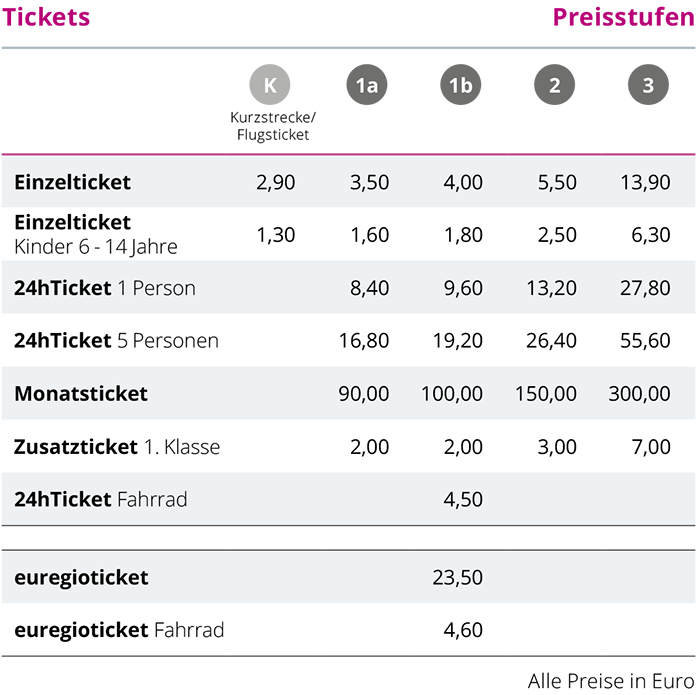Select the 55,60 price for 5 Personen
The image size is (700, 695).
[645, 341]
